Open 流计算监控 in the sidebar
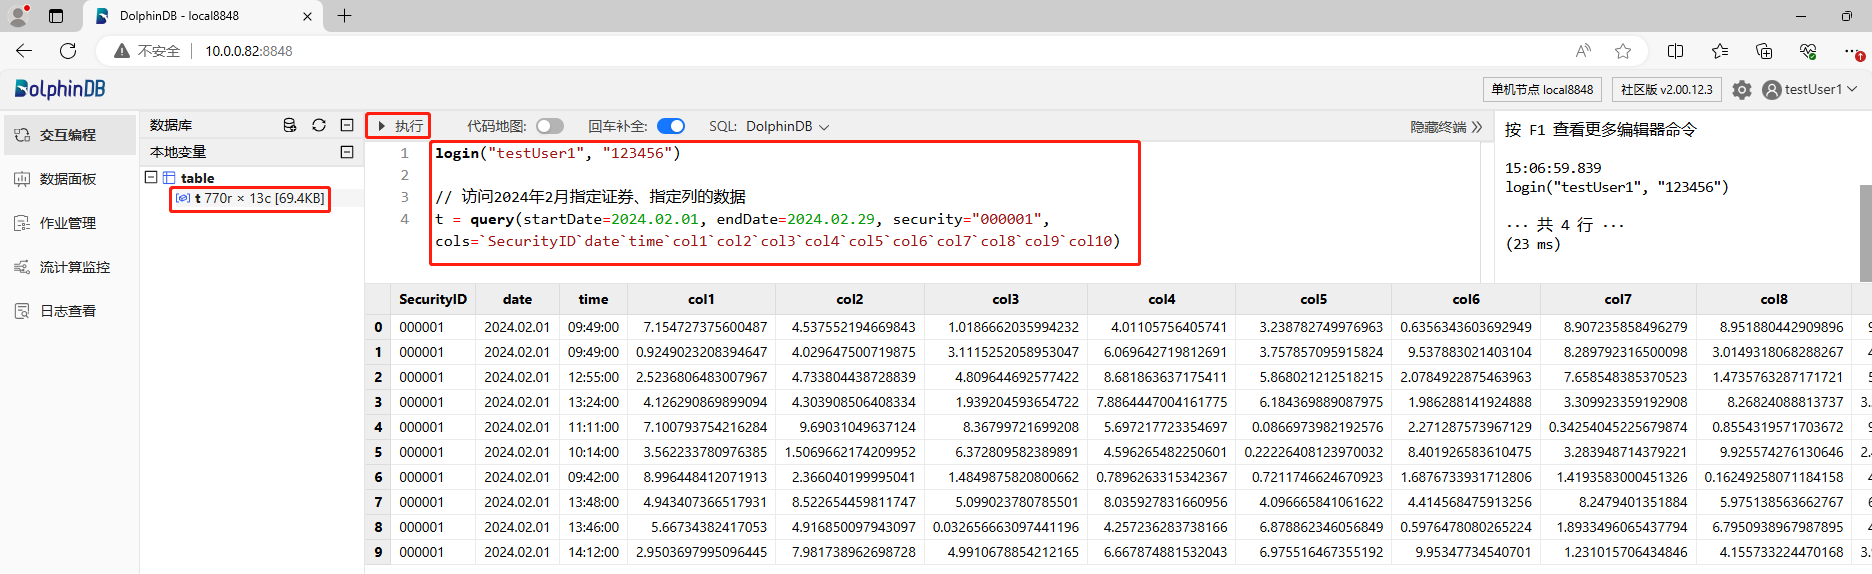Image resolution: width=1872 pixels, height=574 pixels. click(x=74, y=267)
